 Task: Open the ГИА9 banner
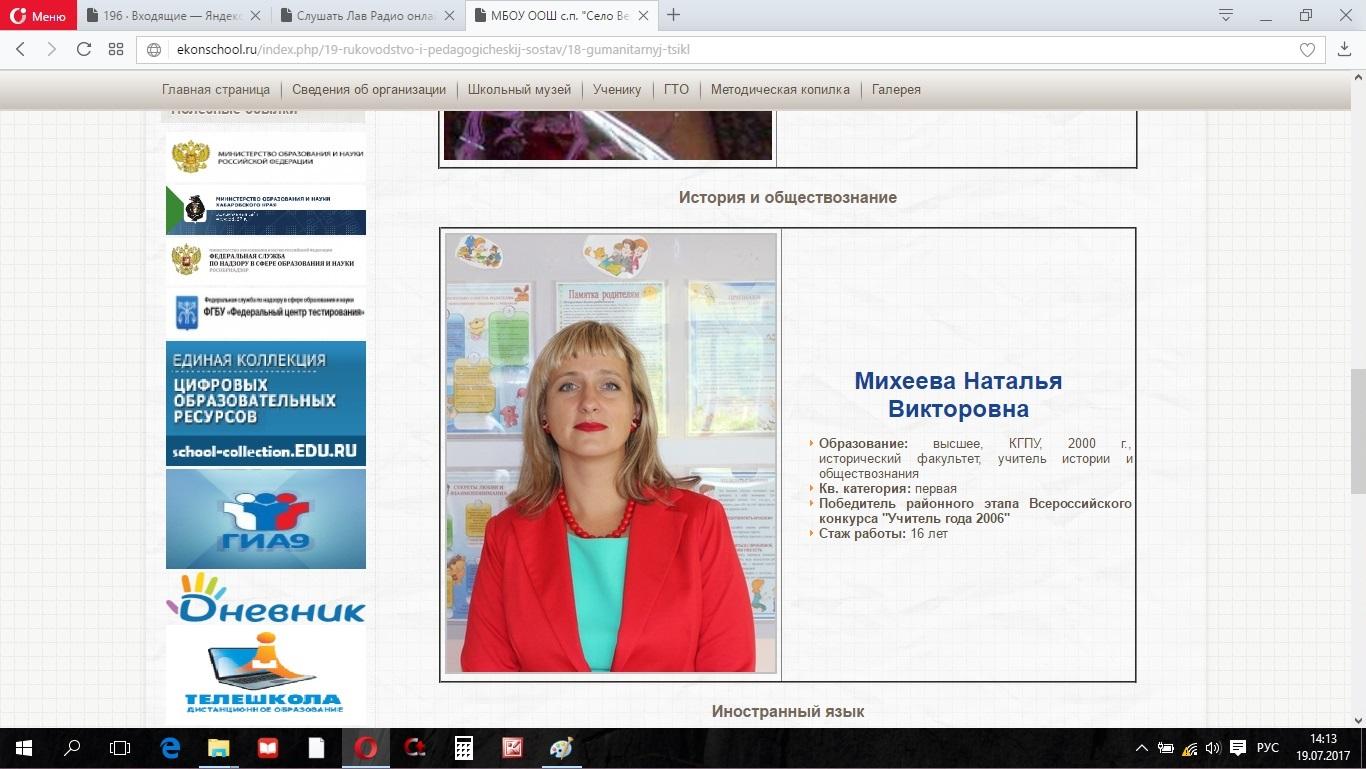pyautogui.click(x=266, y=519)
